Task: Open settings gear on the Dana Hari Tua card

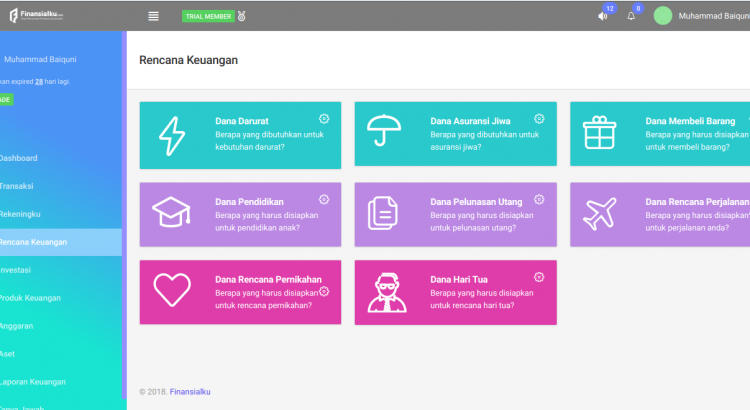Action: point(539,277)
